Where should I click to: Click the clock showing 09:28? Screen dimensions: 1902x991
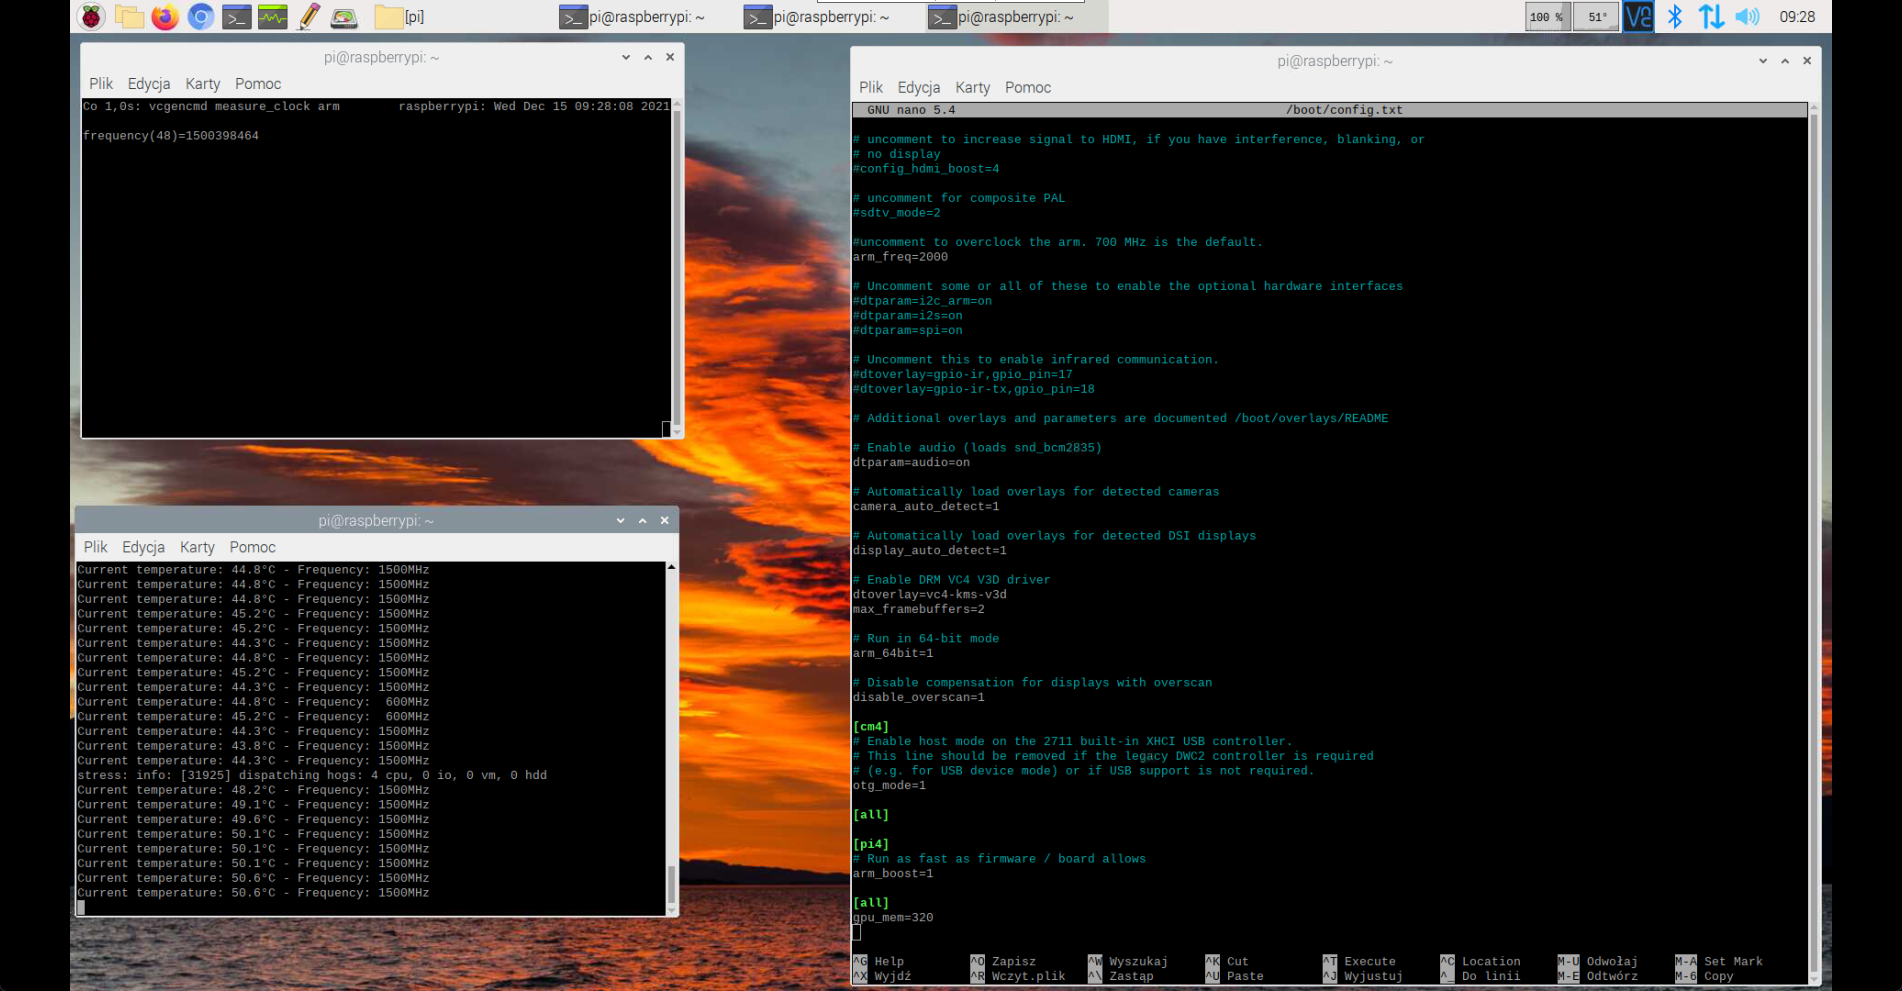coord(1797,16)
